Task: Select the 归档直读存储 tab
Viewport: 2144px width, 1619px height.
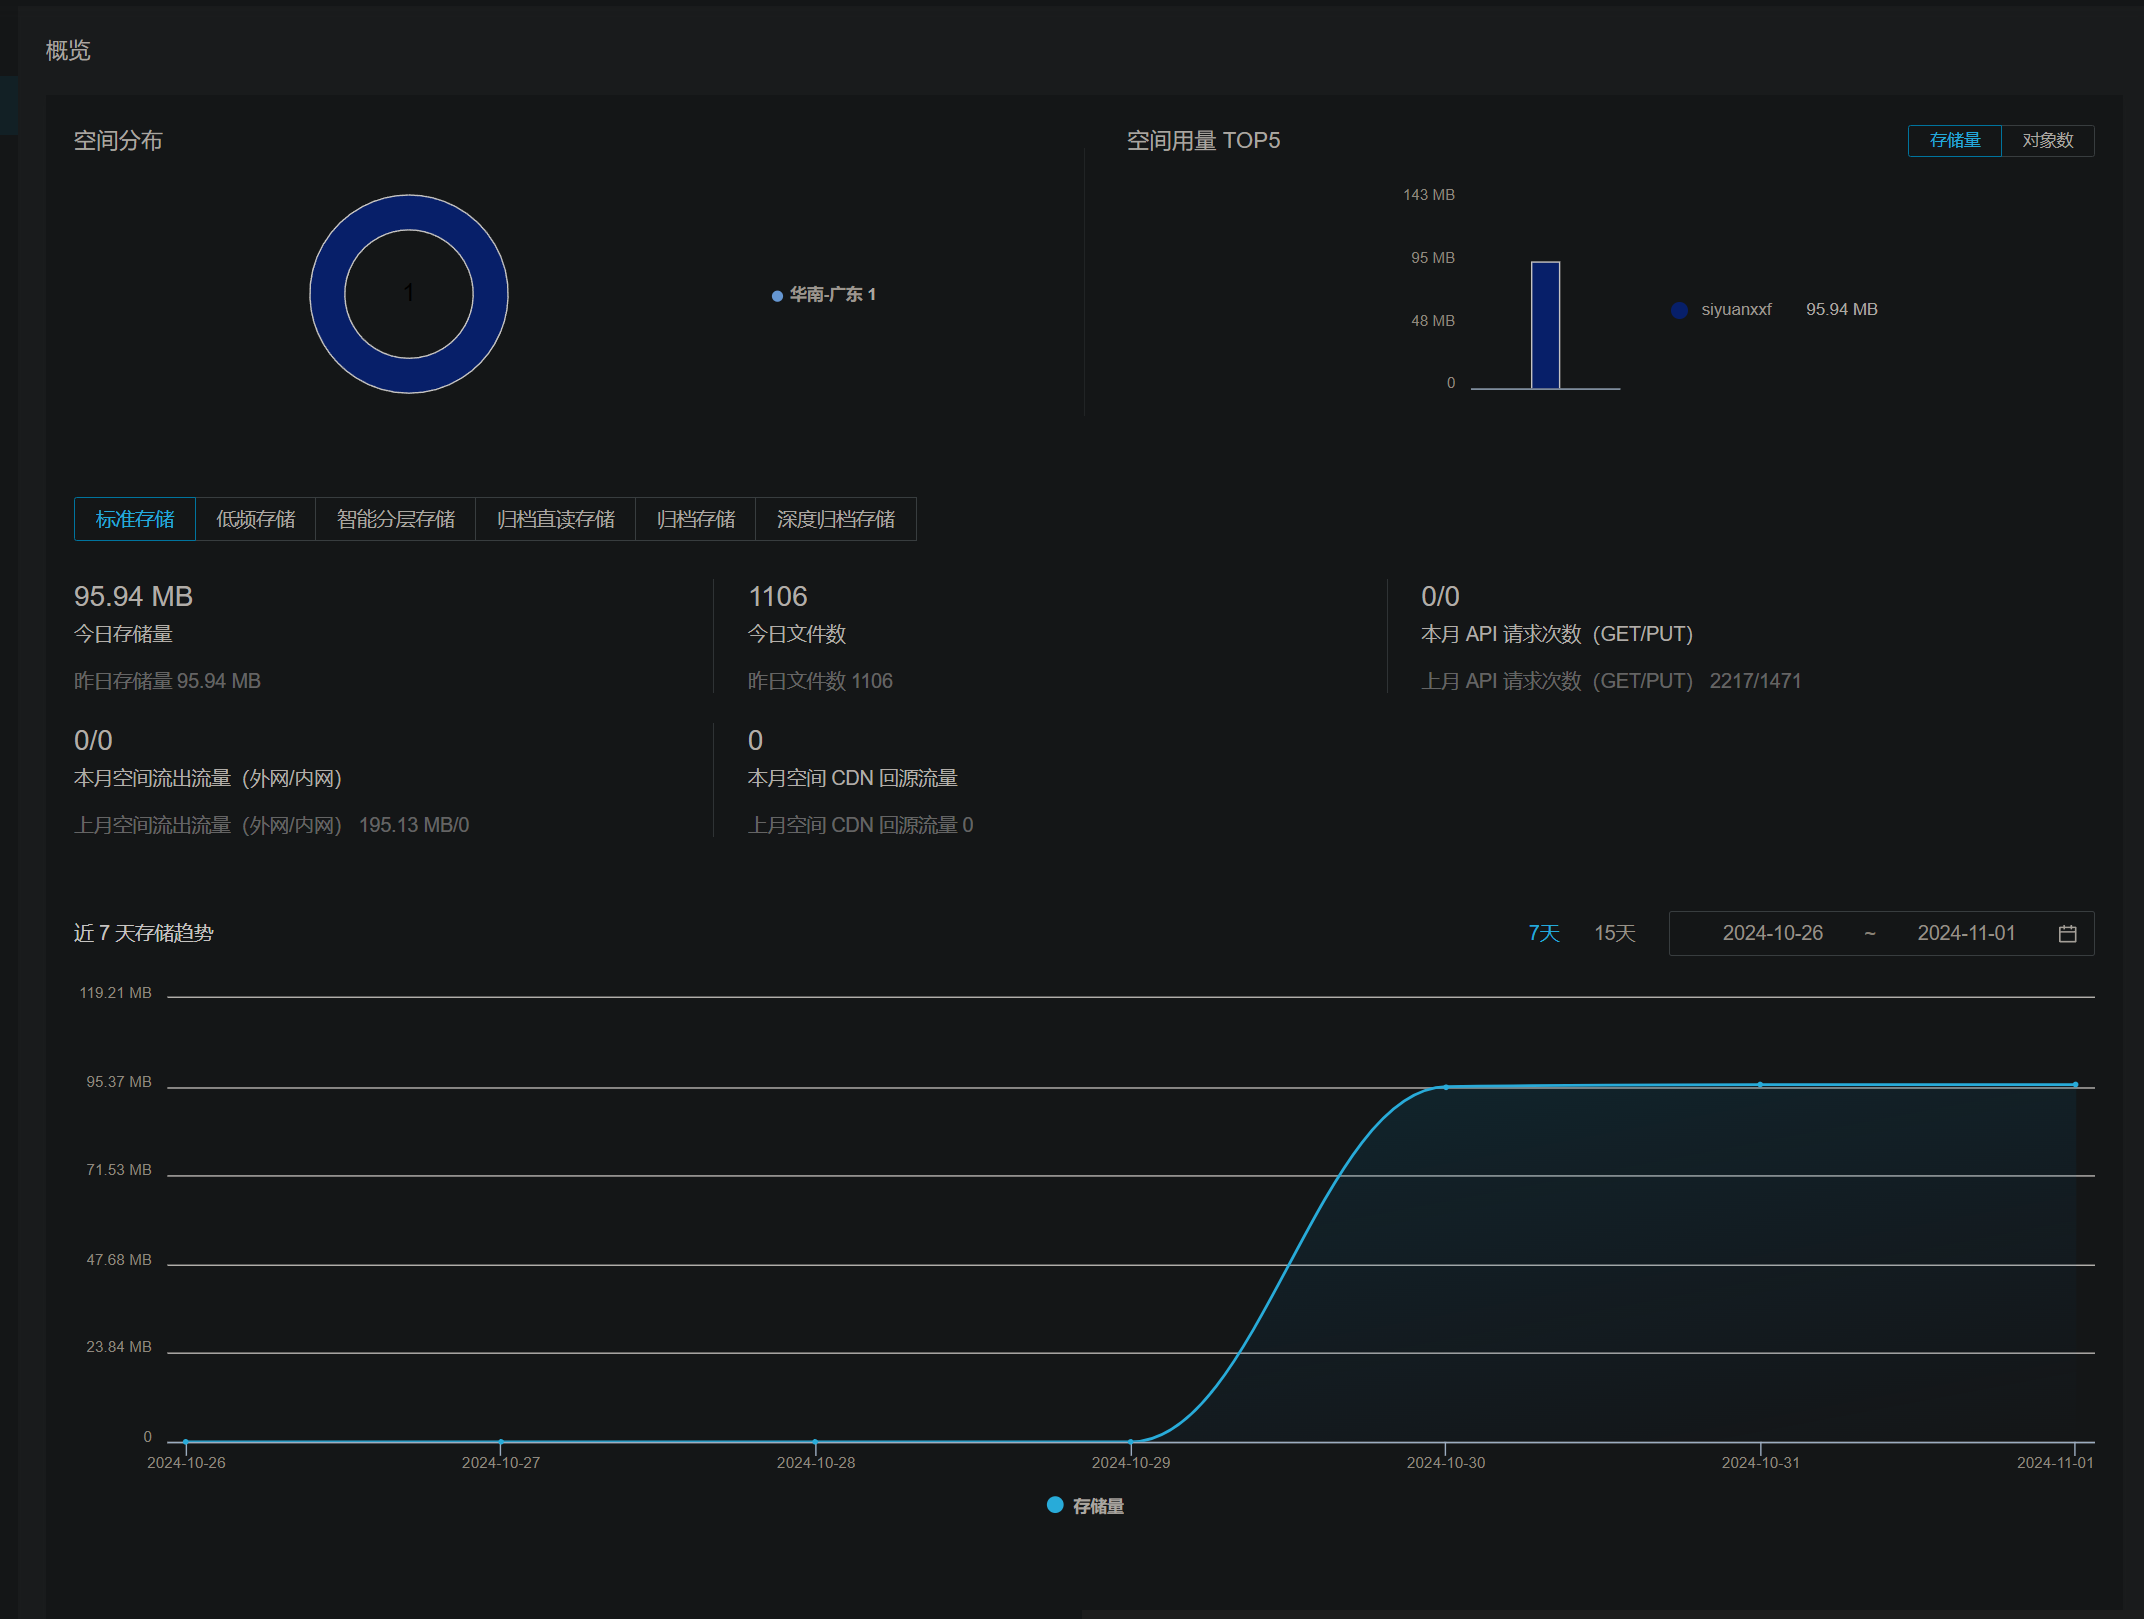Action: (x=556, y=519)
